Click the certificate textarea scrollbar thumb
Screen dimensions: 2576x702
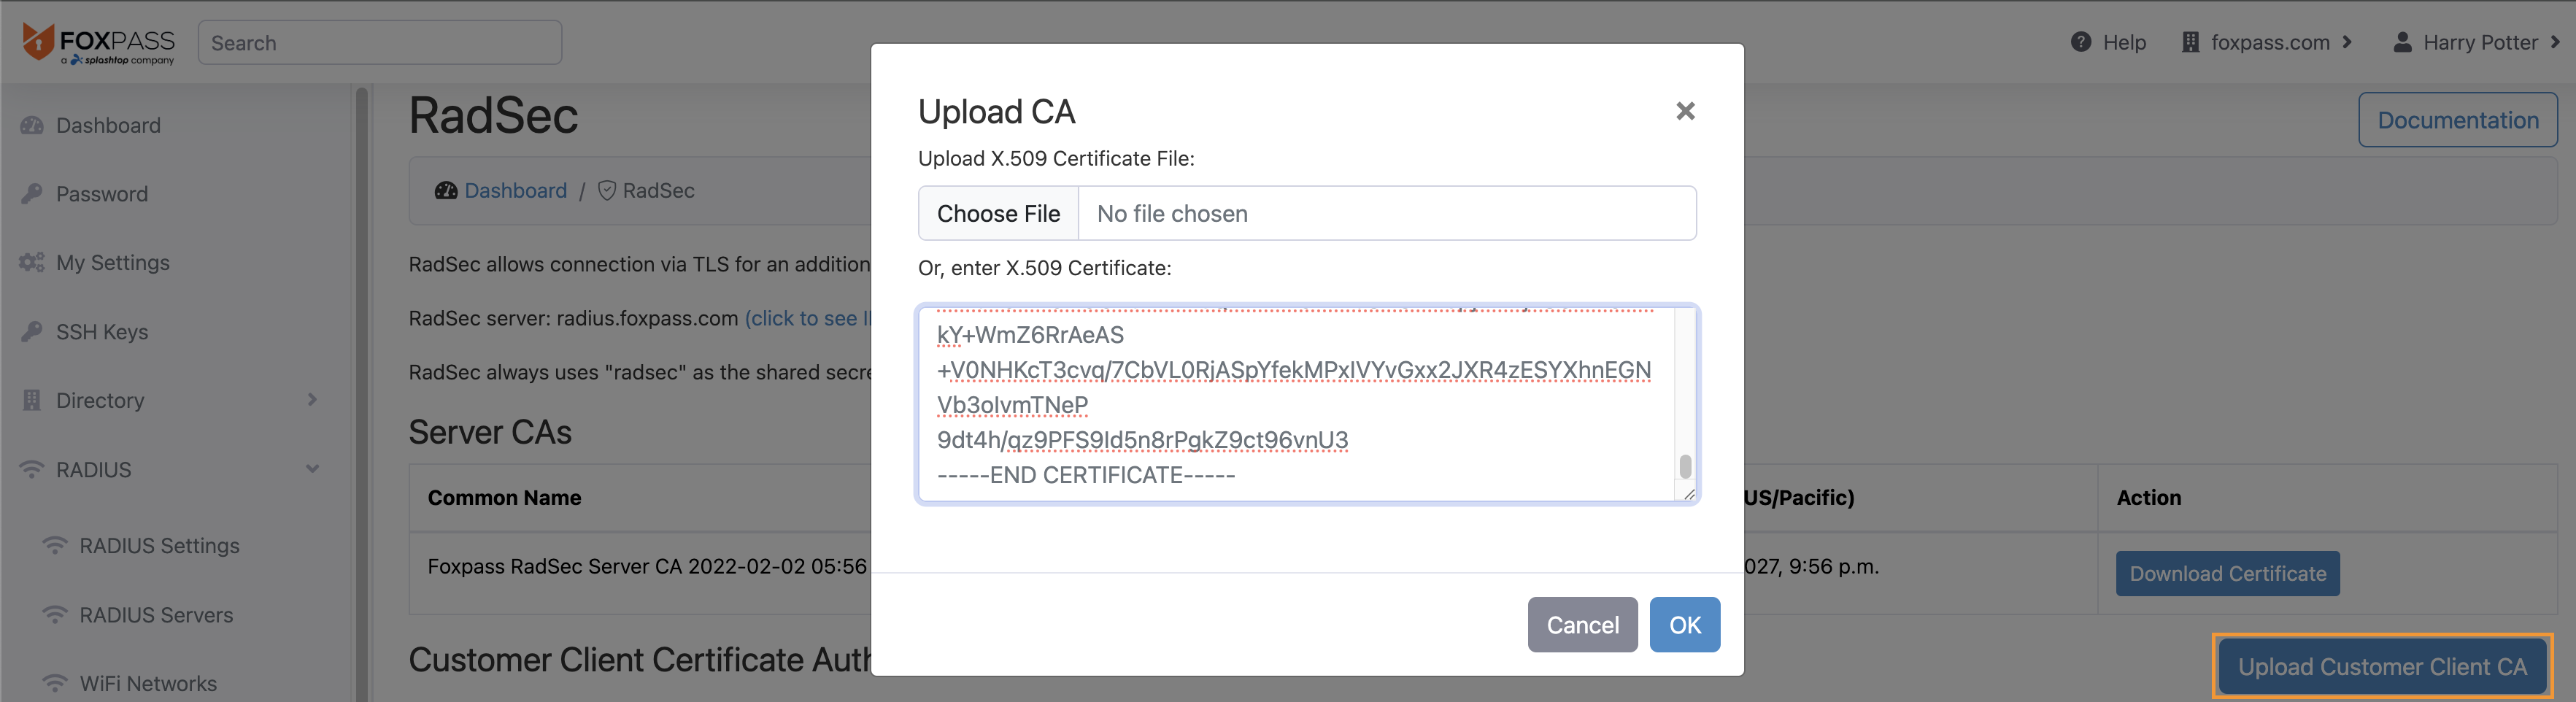coord(1685,466)
